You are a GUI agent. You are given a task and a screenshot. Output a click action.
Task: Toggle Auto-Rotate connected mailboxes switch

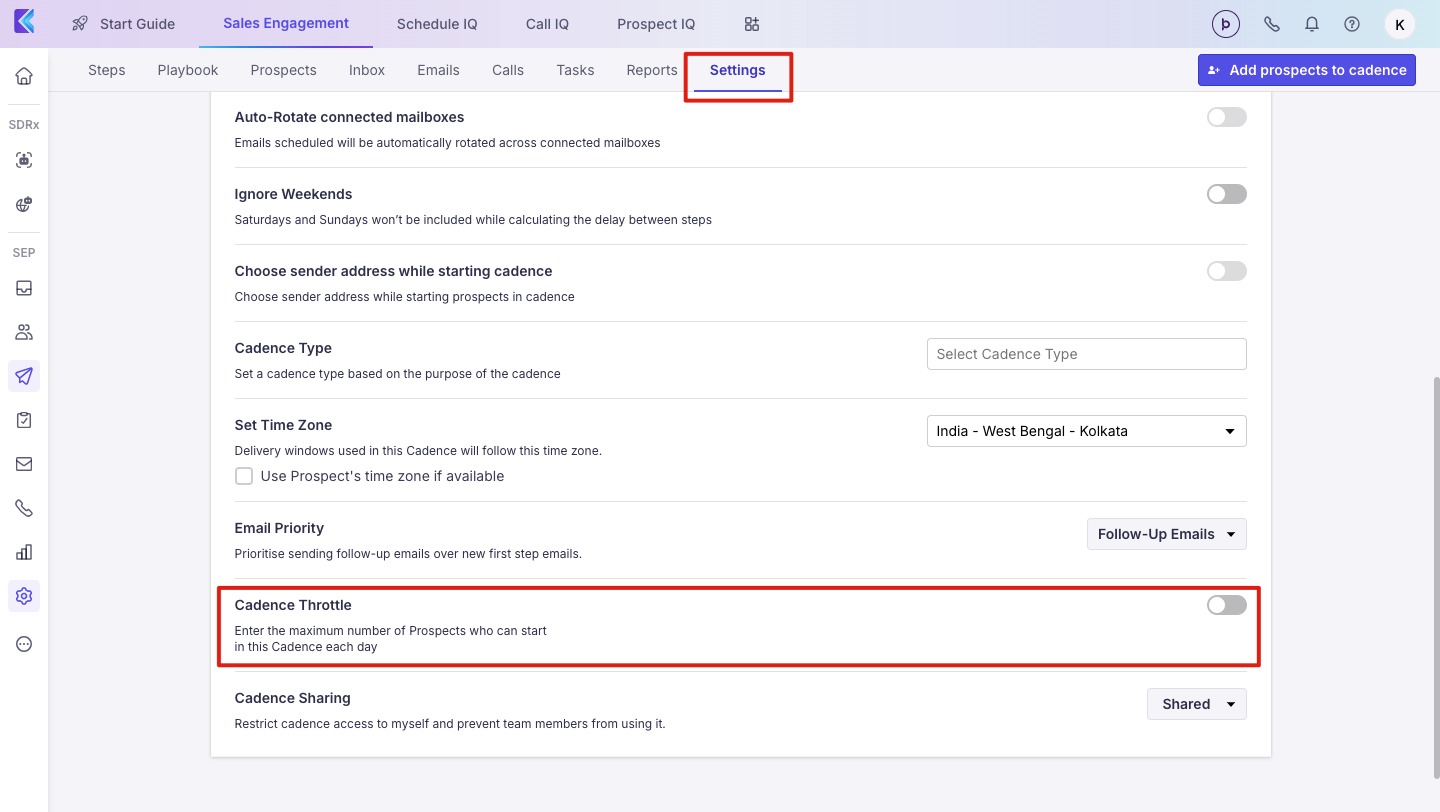click(1227, 117)
